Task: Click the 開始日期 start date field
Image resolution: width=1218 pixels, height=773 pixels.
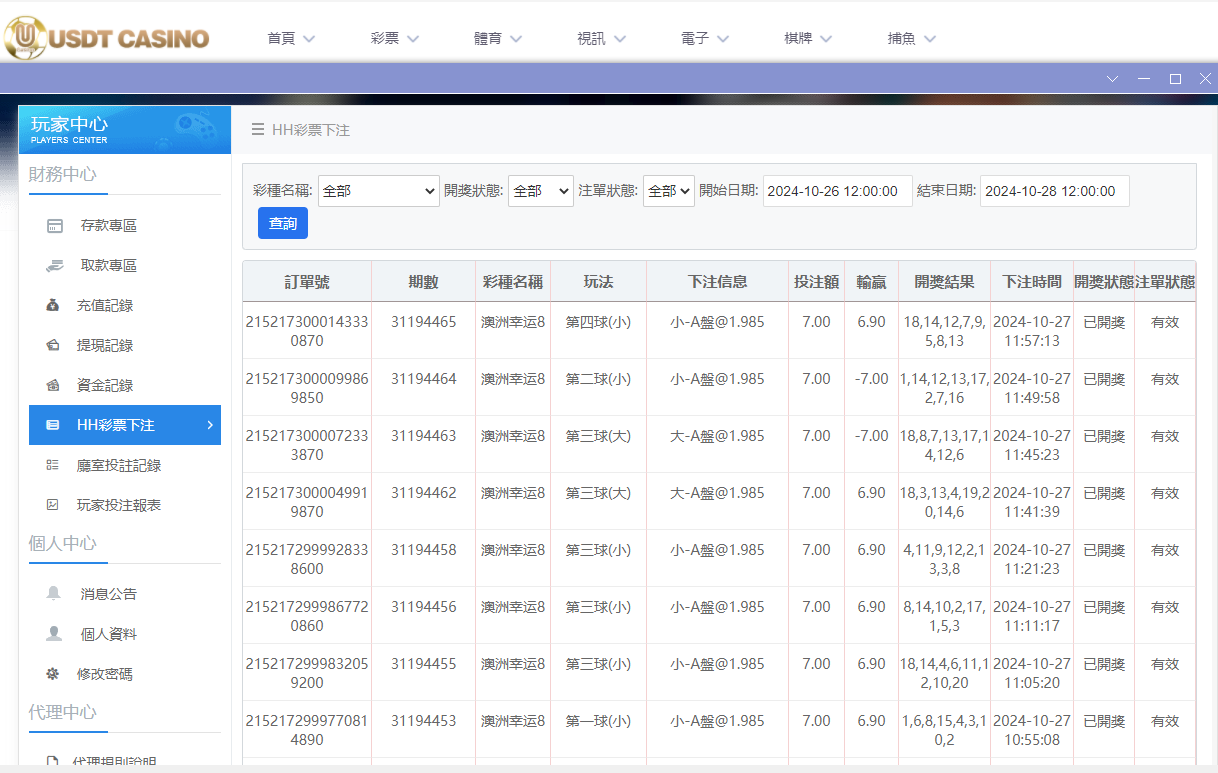Action: coord(837,191)
